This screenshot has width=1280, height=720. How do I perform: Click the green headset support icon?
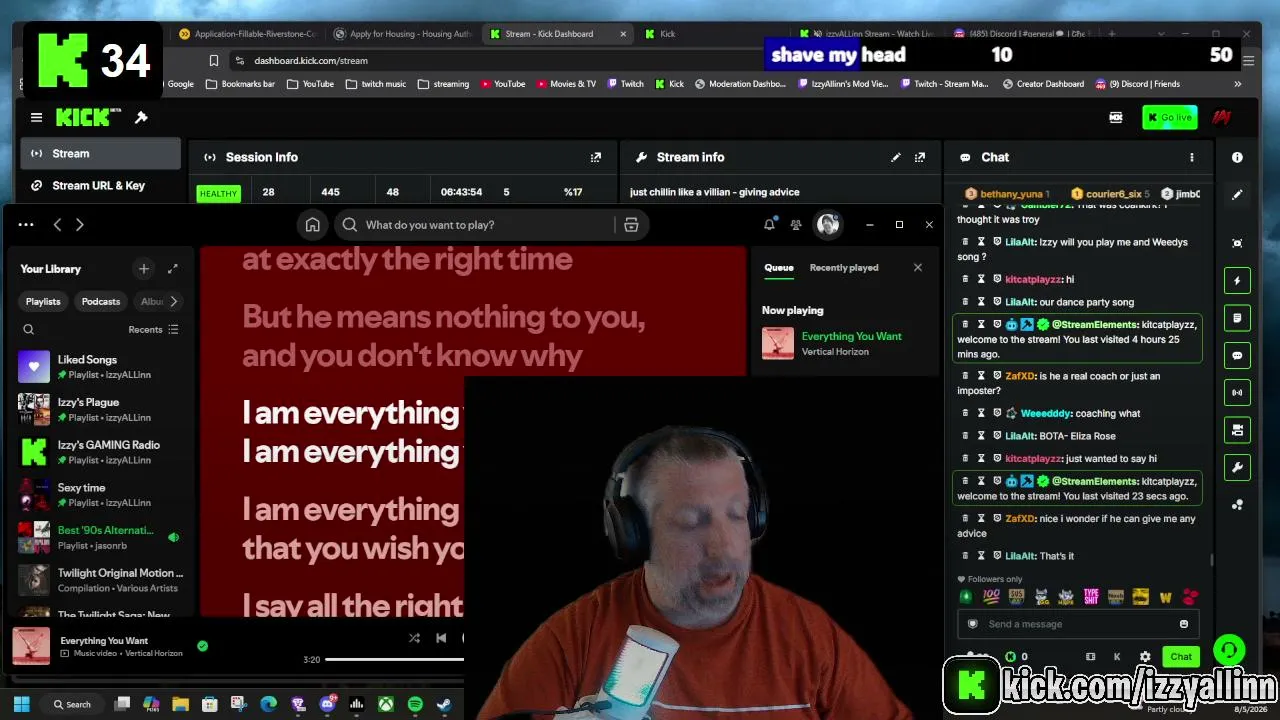click(1229, 651)
